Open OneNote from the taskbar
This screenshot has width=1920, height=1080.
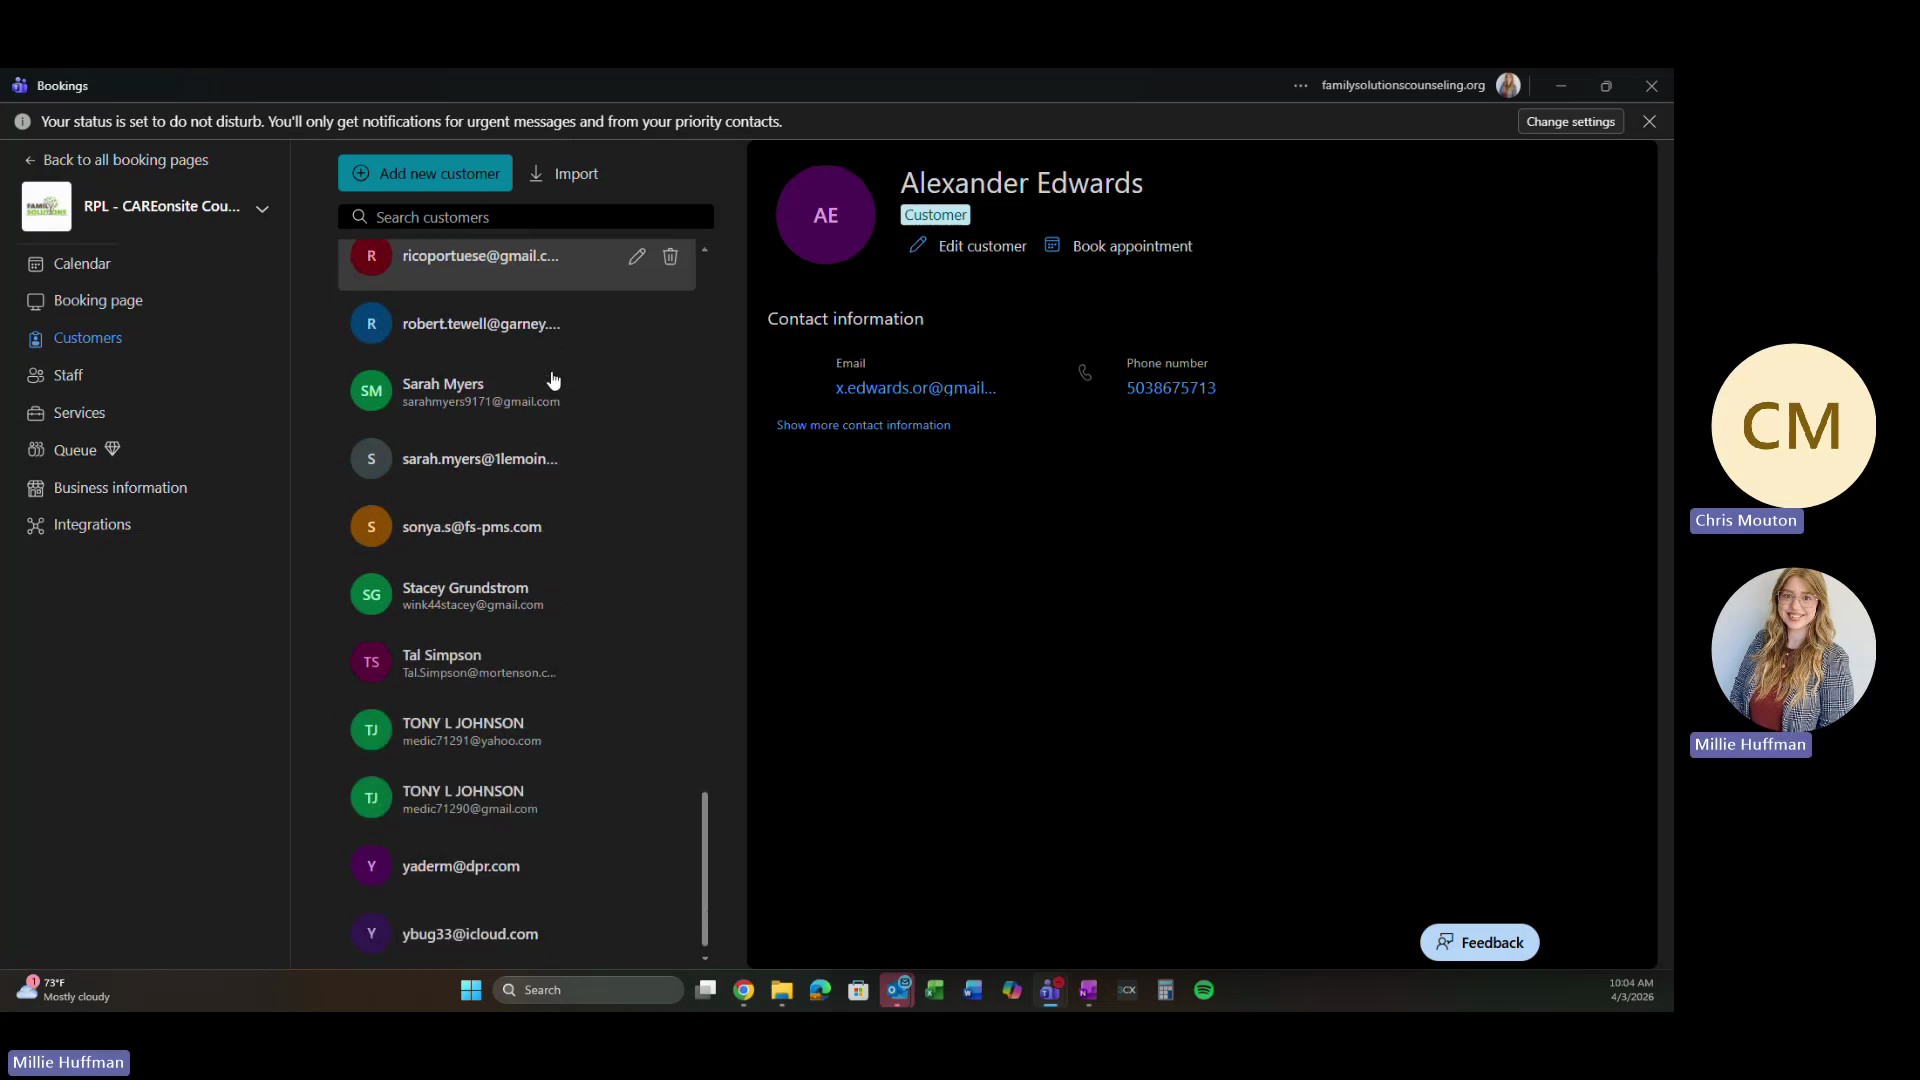click(1088, 990)
